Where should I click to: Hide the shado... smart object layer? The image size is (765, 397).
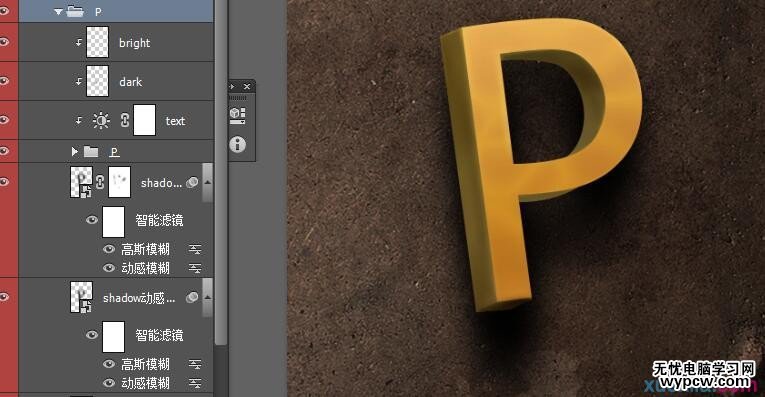click(5, 182)
